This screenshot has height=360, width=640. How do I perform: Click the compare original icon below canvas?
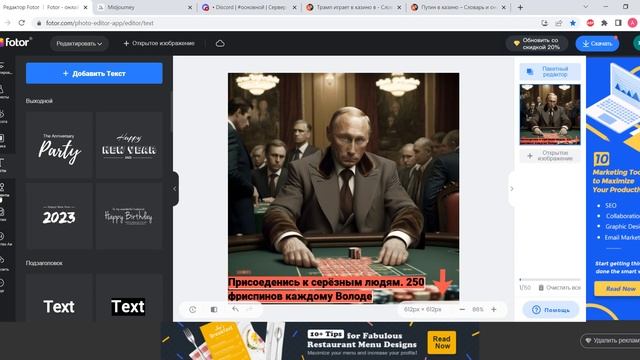click(214, 309)
